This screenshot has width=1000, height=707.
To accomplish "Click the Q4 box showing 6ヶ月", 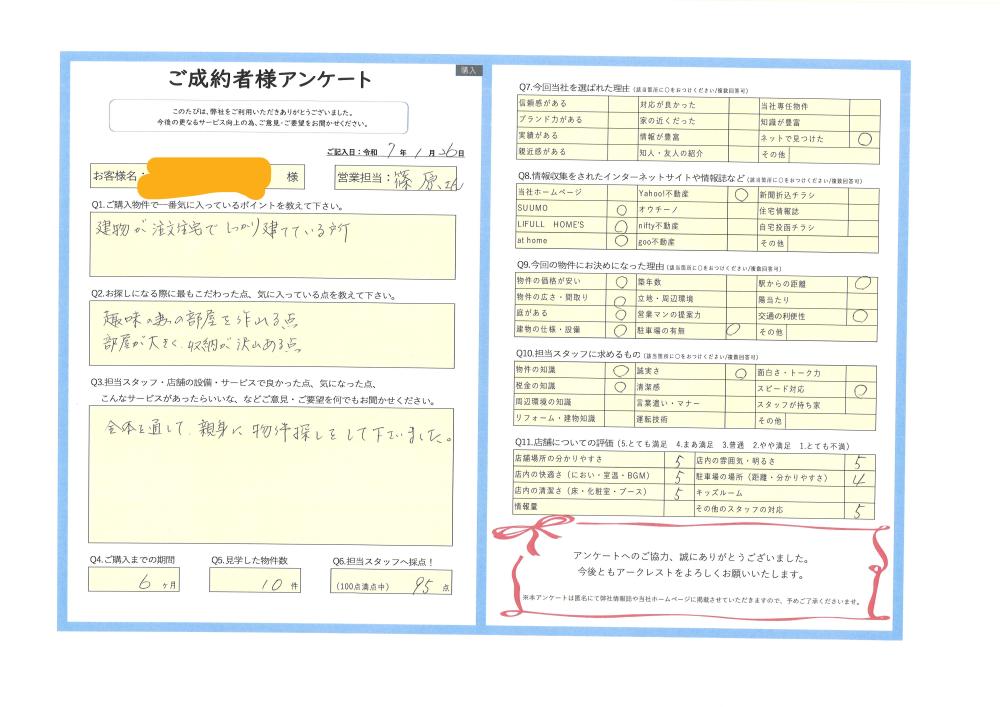I will (x=133, y=580).
